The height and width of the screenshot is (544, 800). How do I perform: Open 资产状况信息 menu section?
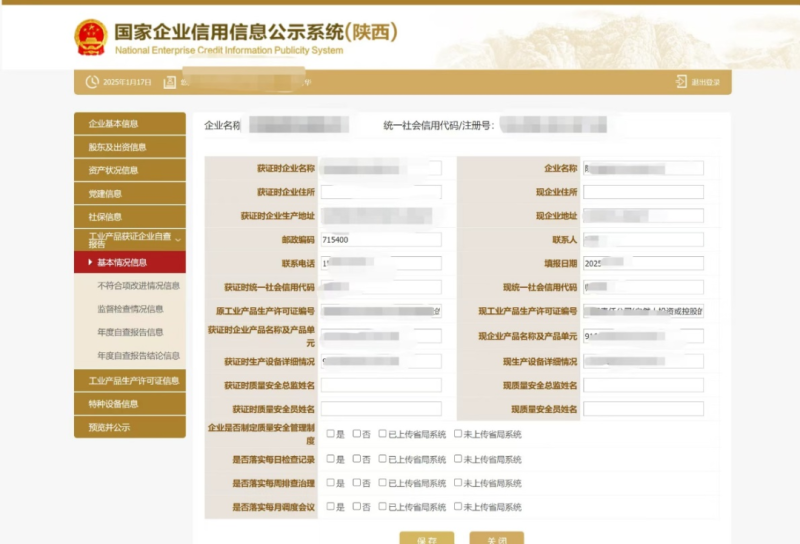coord(130,170)
